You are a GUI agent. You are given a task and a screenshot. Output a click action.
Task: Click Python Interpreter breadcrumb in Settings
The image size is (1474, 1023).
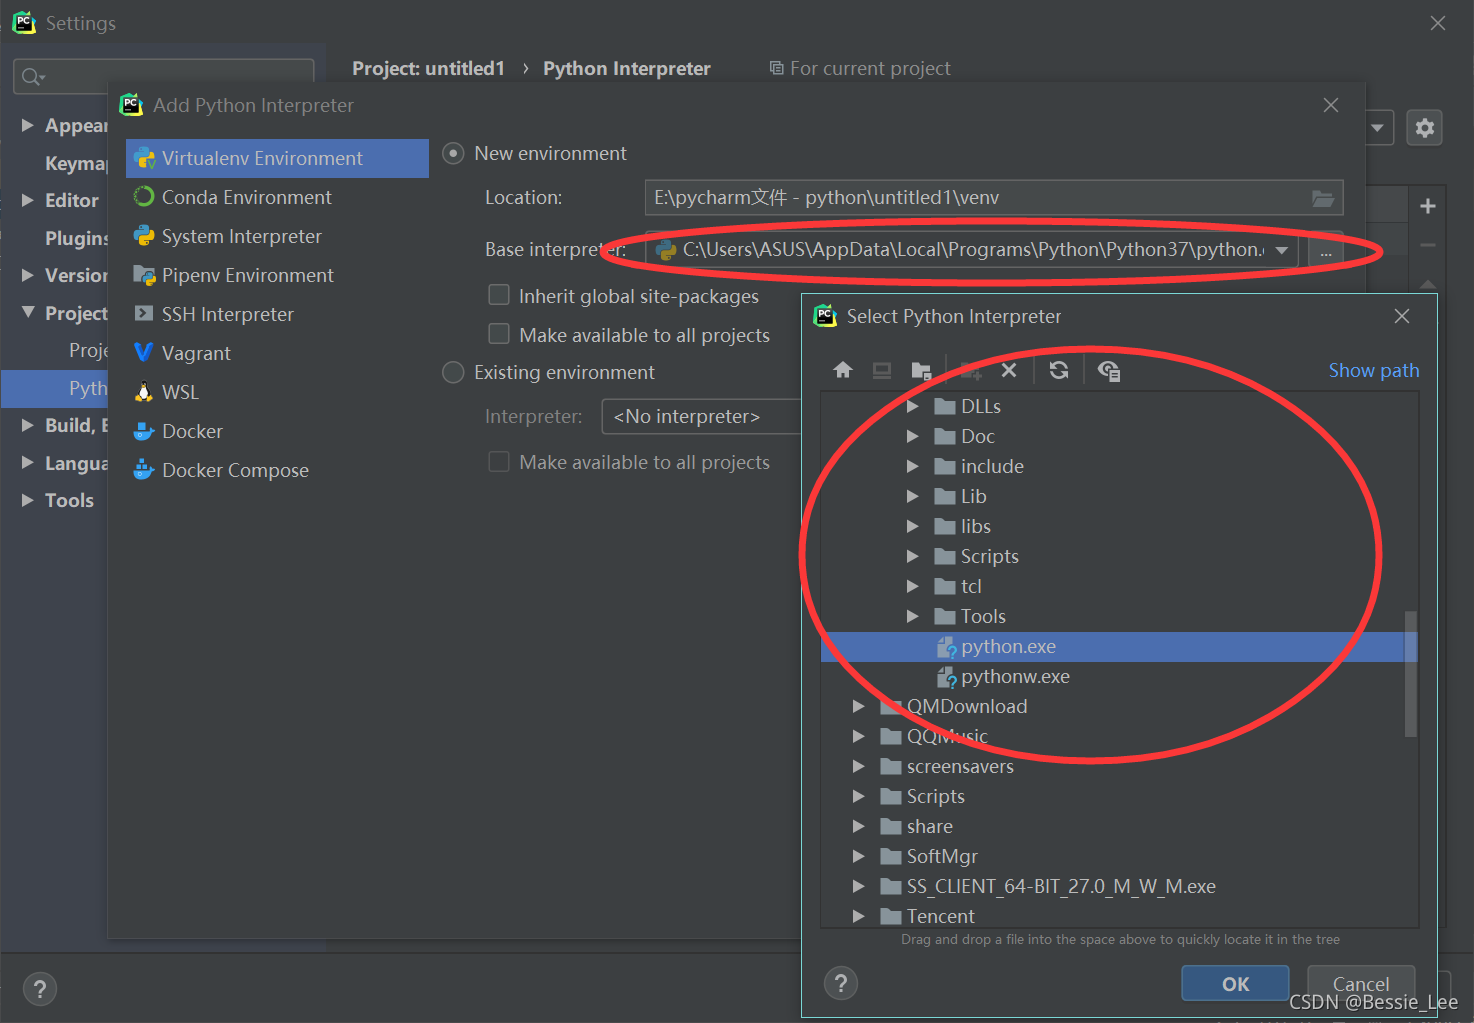point(627,68)
